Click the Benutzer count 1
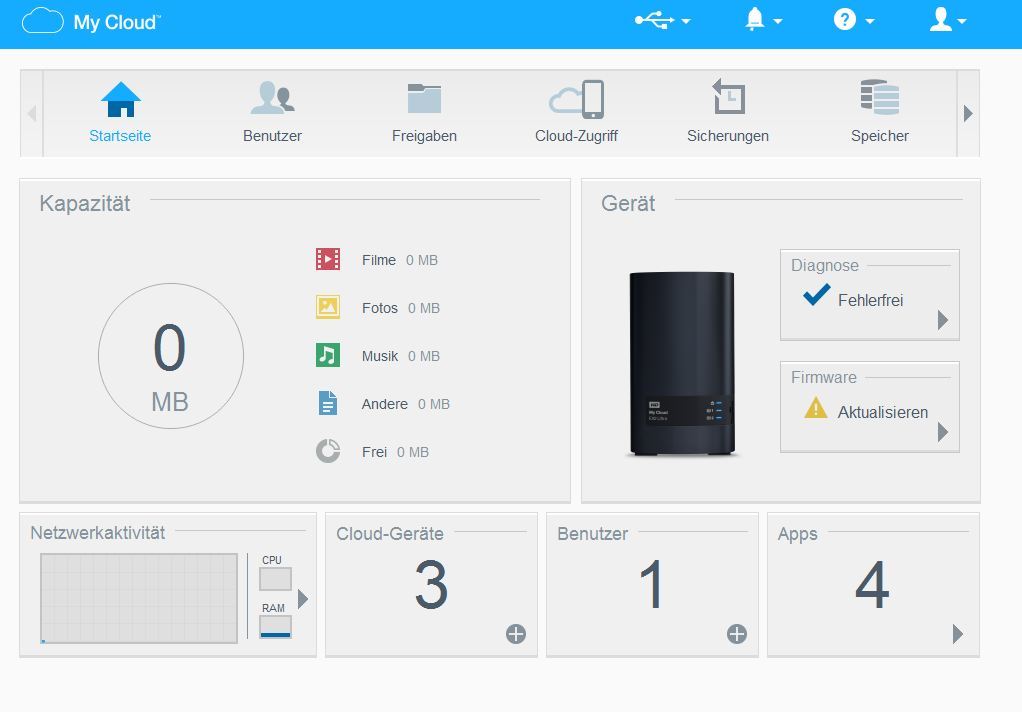 tap(652, 584)
